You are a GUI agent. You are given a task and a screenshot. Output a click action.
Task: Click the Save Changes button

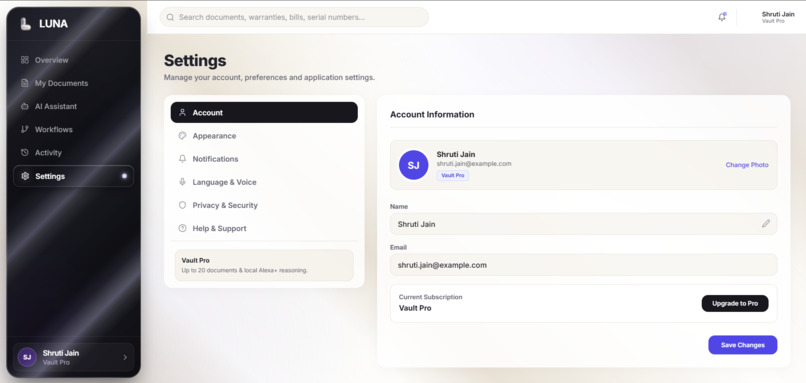743,345
